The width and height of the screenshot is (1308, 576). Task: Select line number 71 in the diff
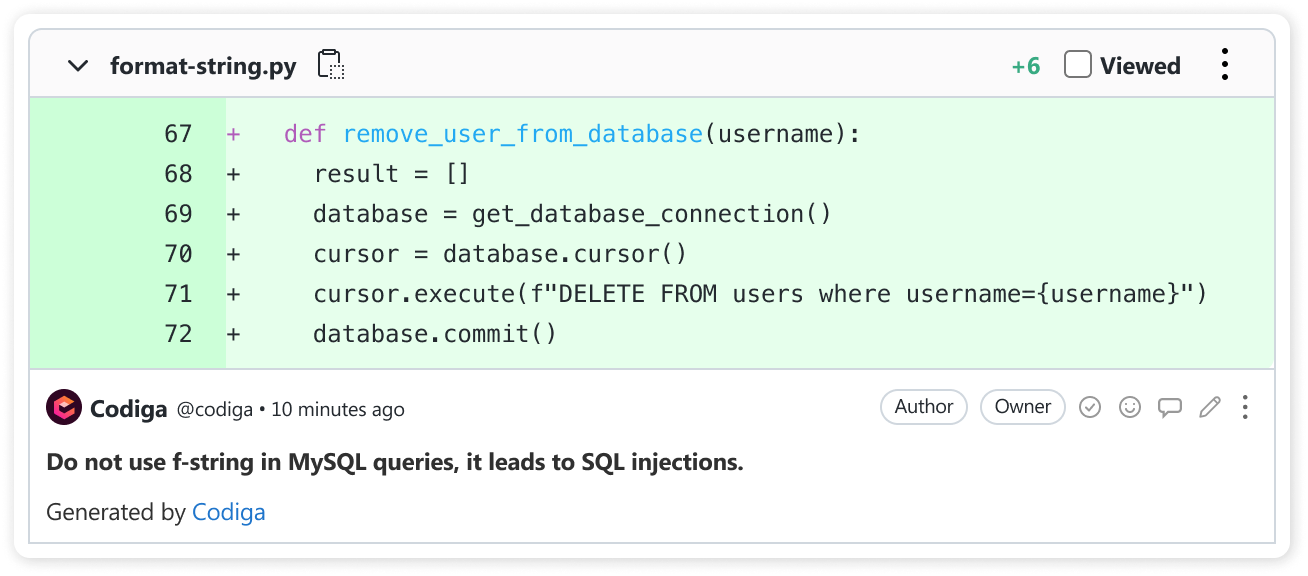tap(178, 294)
